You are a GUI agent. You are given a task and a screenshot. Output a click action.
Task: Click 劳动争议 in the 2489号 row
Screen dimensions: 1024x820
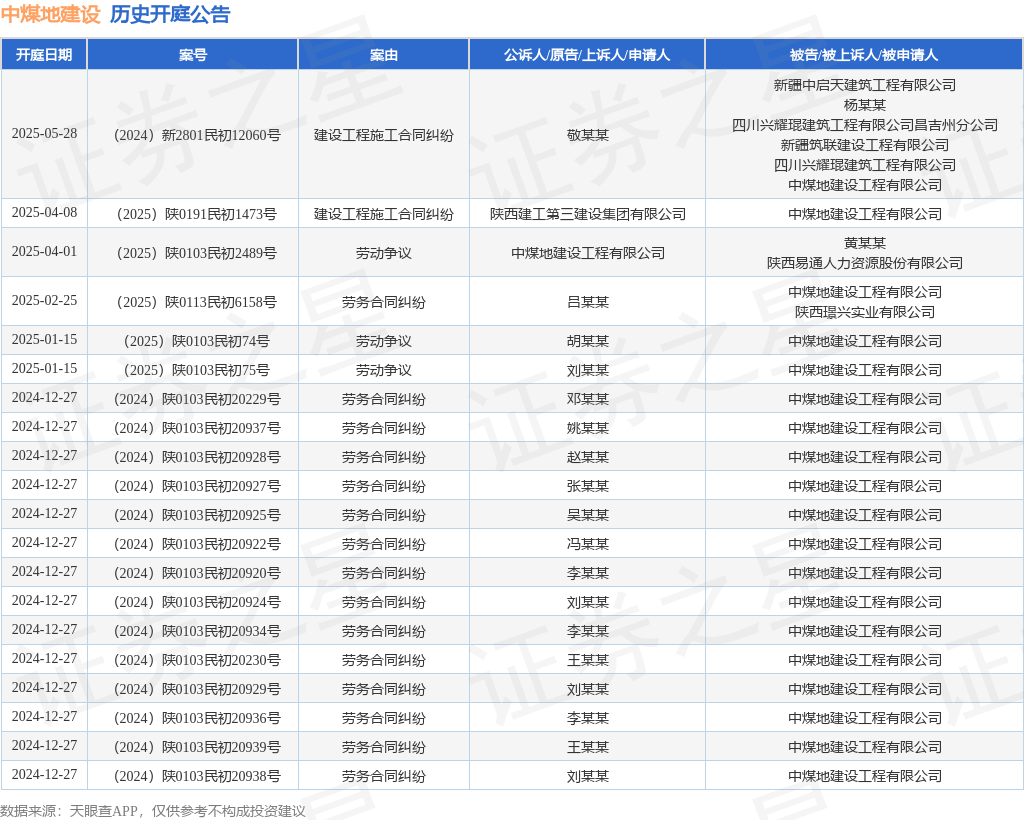[x=384, y=253]
